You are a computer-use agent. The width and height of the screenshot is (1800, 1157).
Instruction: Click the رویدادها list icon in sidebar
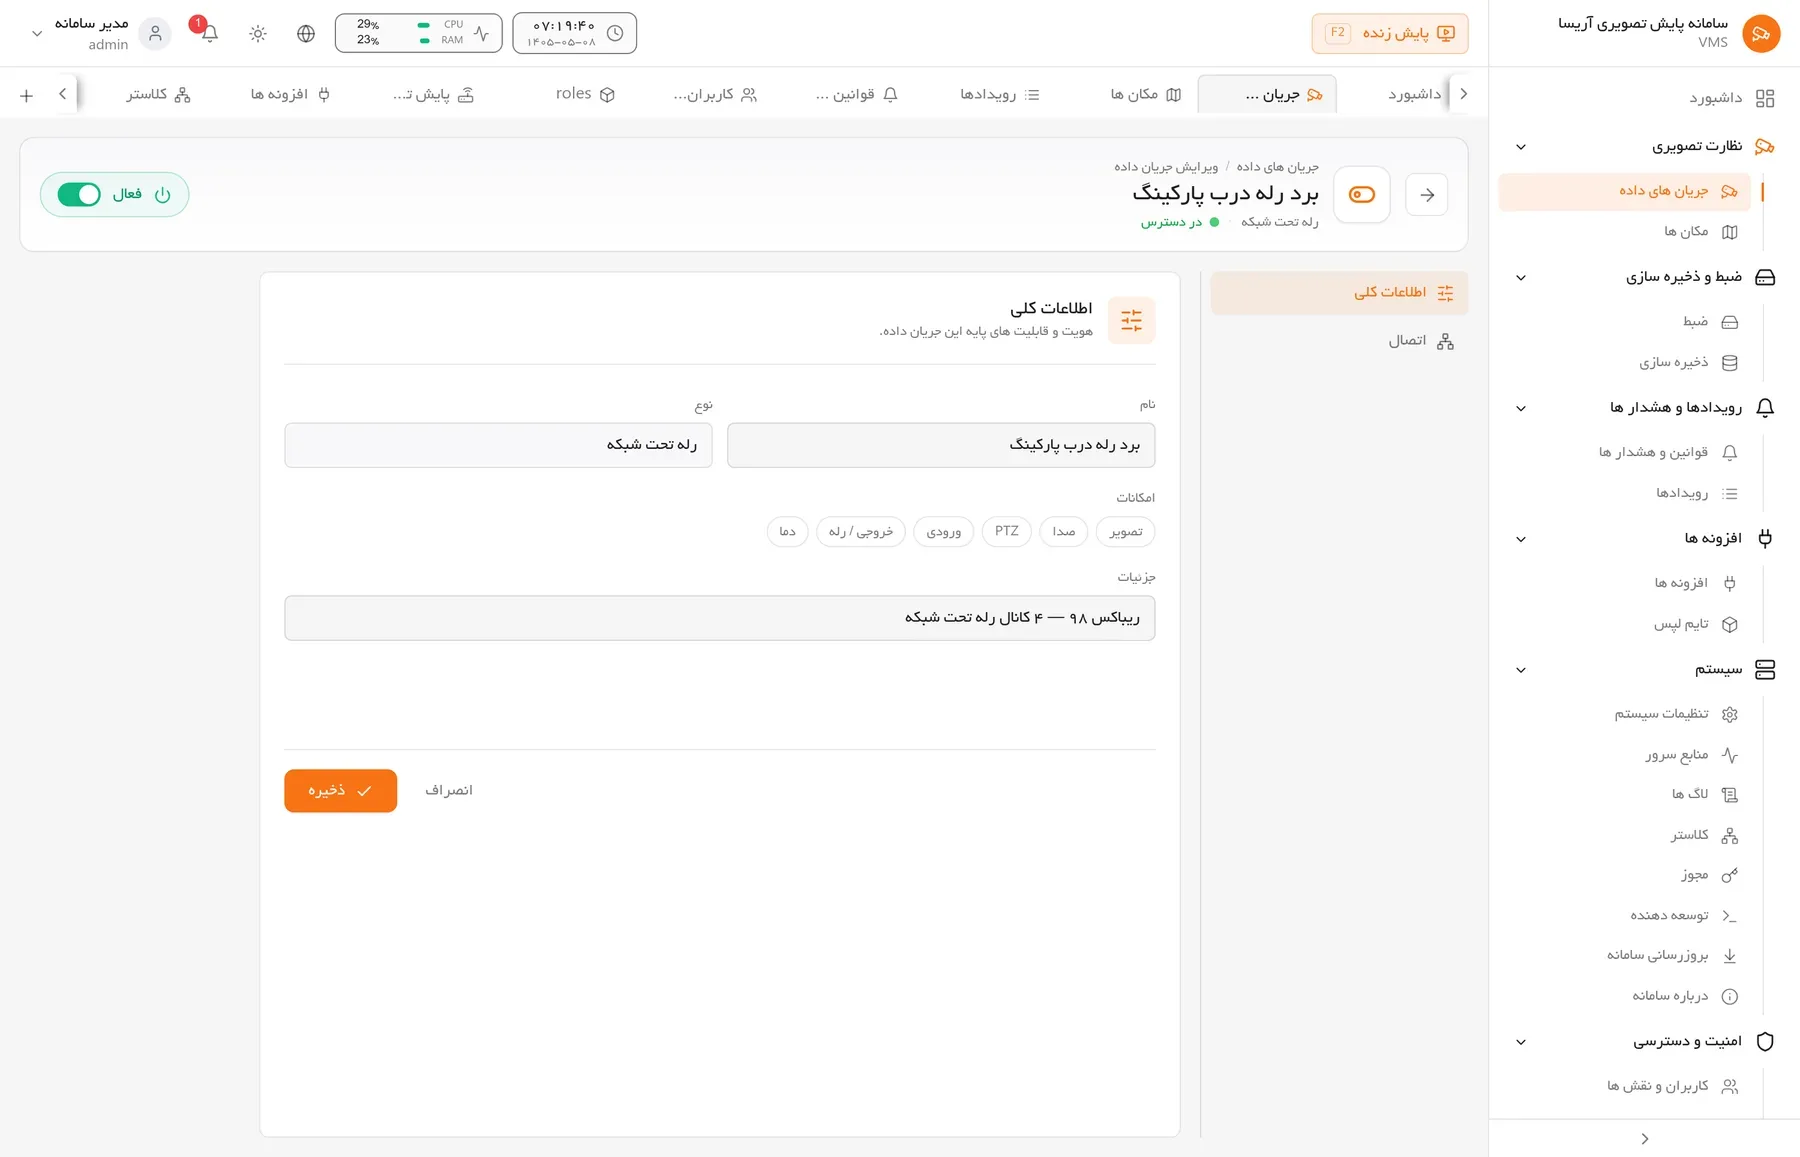click(1730, 494)
